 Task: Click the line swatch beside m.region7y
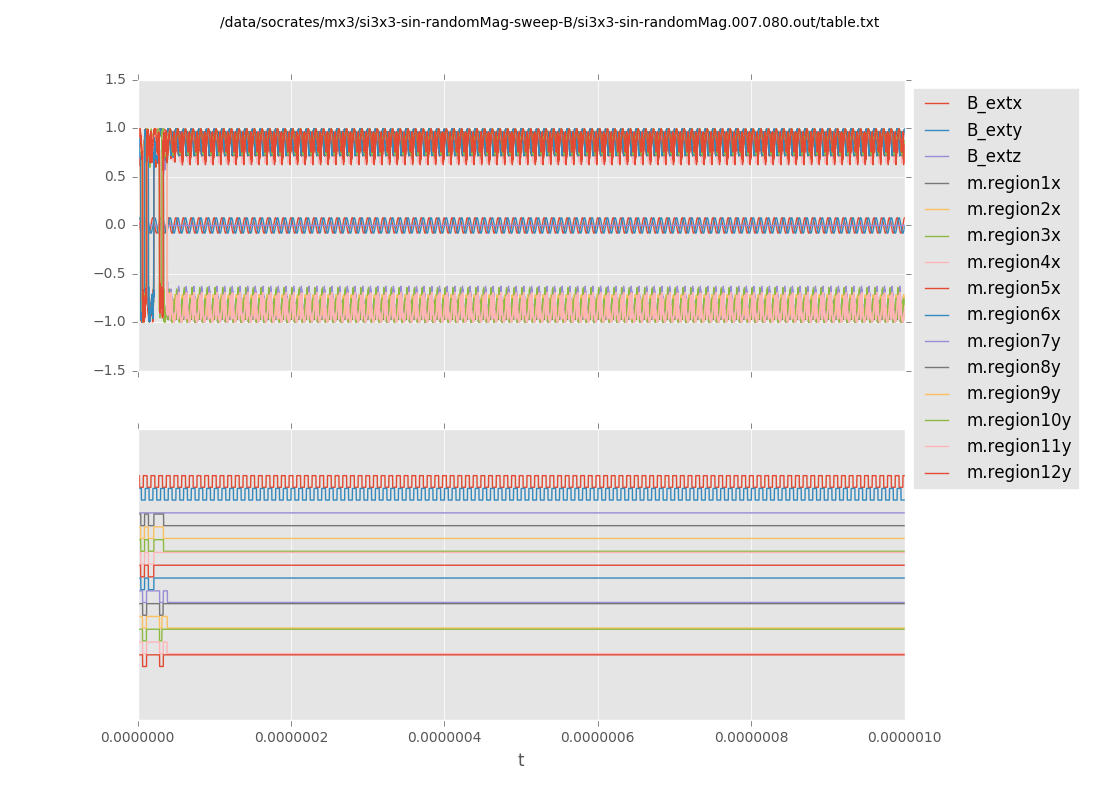937,341
